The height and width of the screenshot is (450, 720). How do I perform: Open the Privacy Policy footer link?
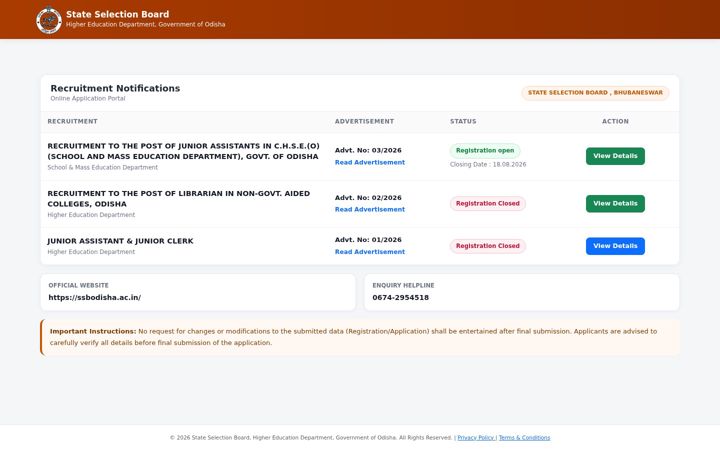tap(476, 438)
